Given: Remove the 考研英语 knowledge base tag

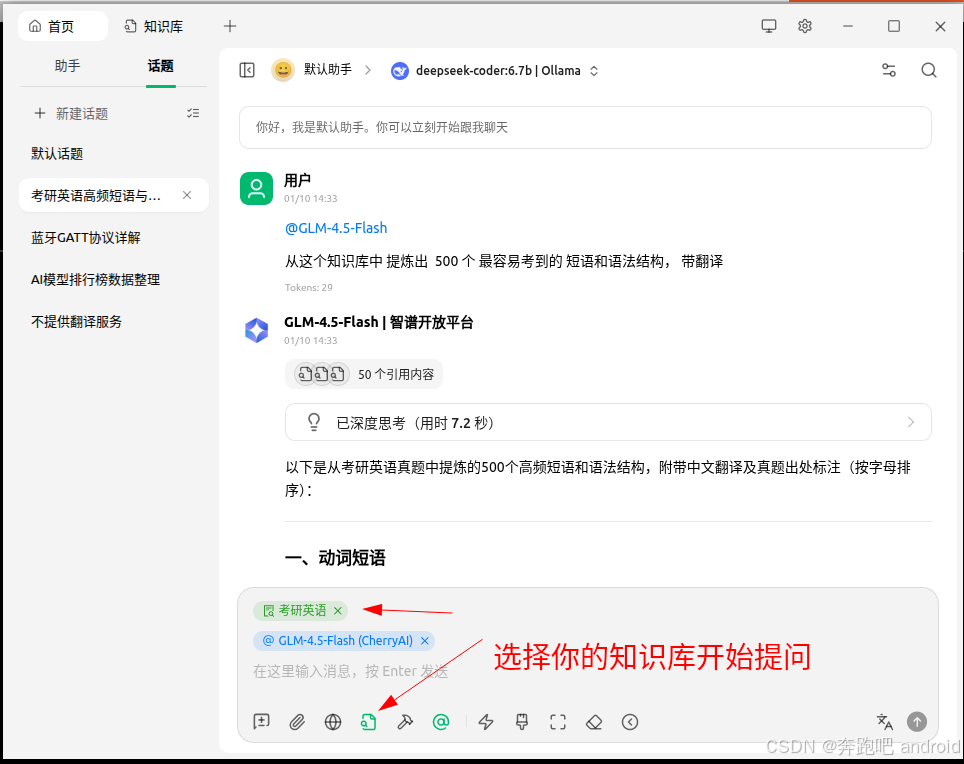Looking at the screenshot, I should 338,610.
